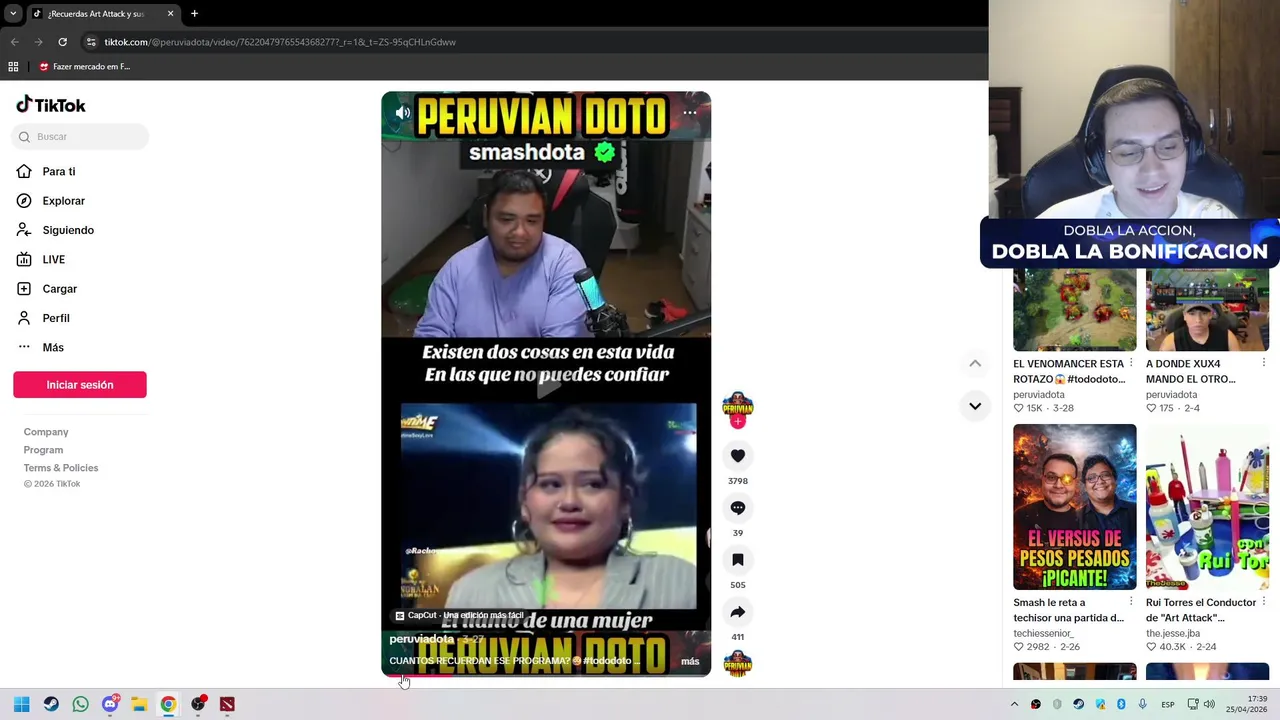The width and height of the screenshot is (1280, 720).
Task: Click the TikTok logo
Action: (51, 105)
